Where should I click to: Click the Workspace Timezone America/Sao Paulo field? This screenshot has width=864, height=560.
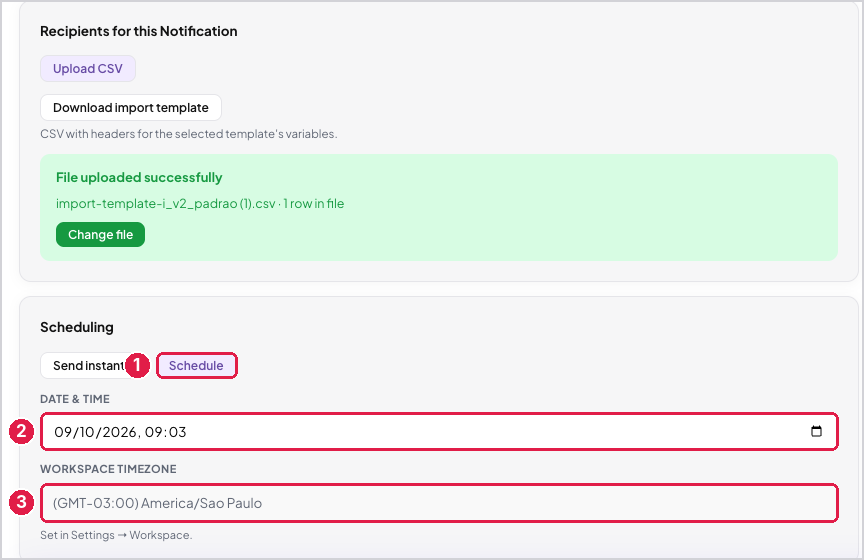point(439,503)
